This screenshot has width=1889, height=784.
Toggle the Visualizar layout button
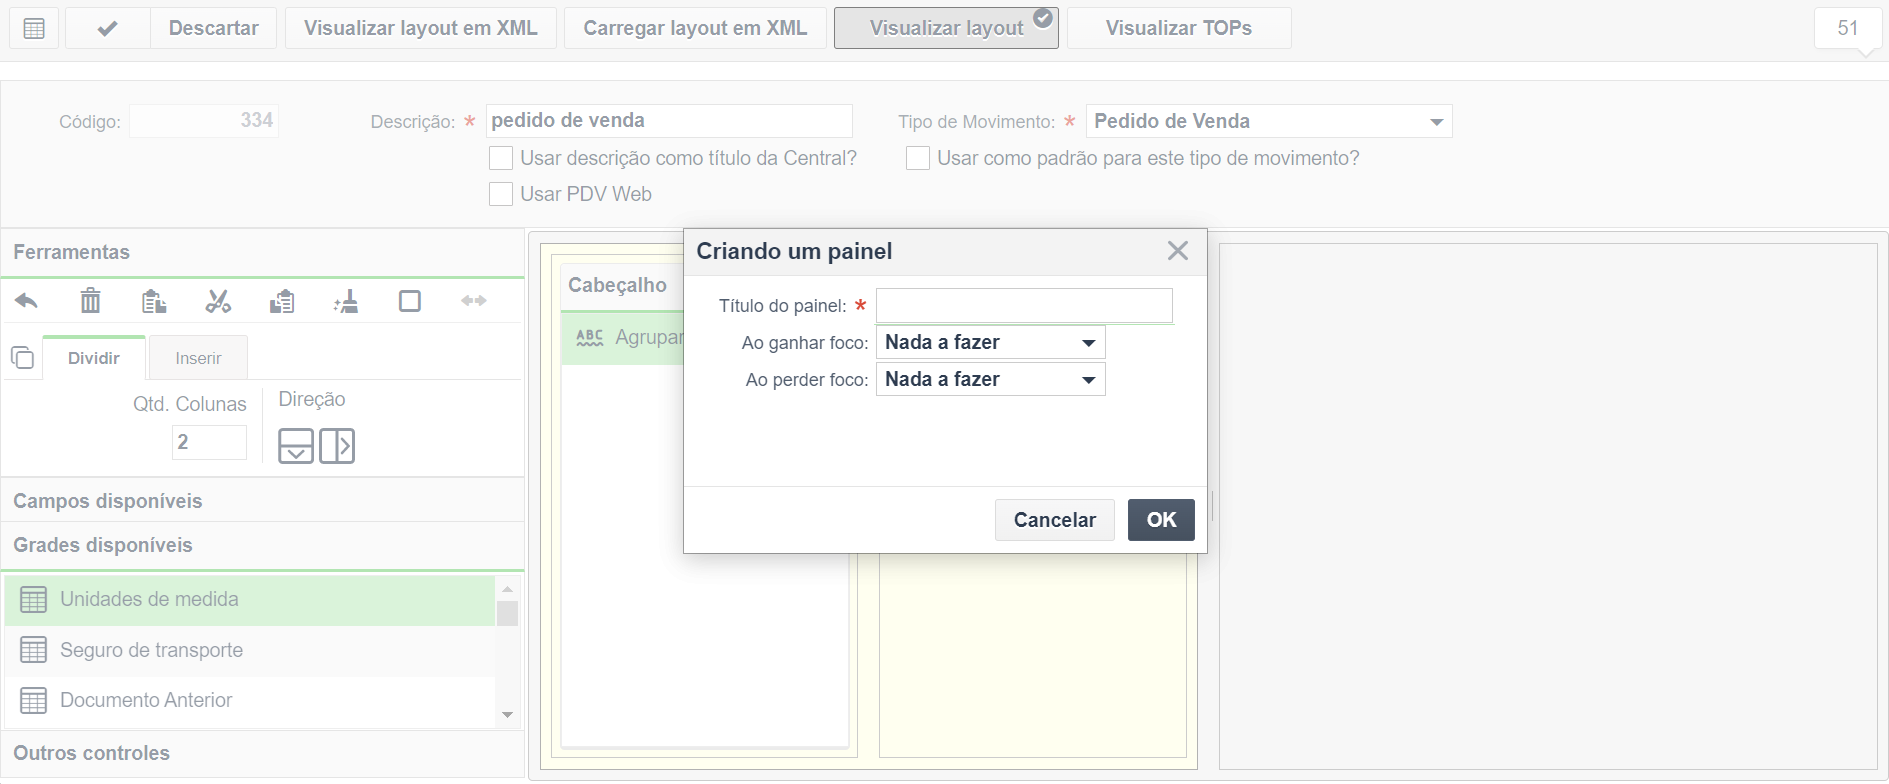pos(946,28)
